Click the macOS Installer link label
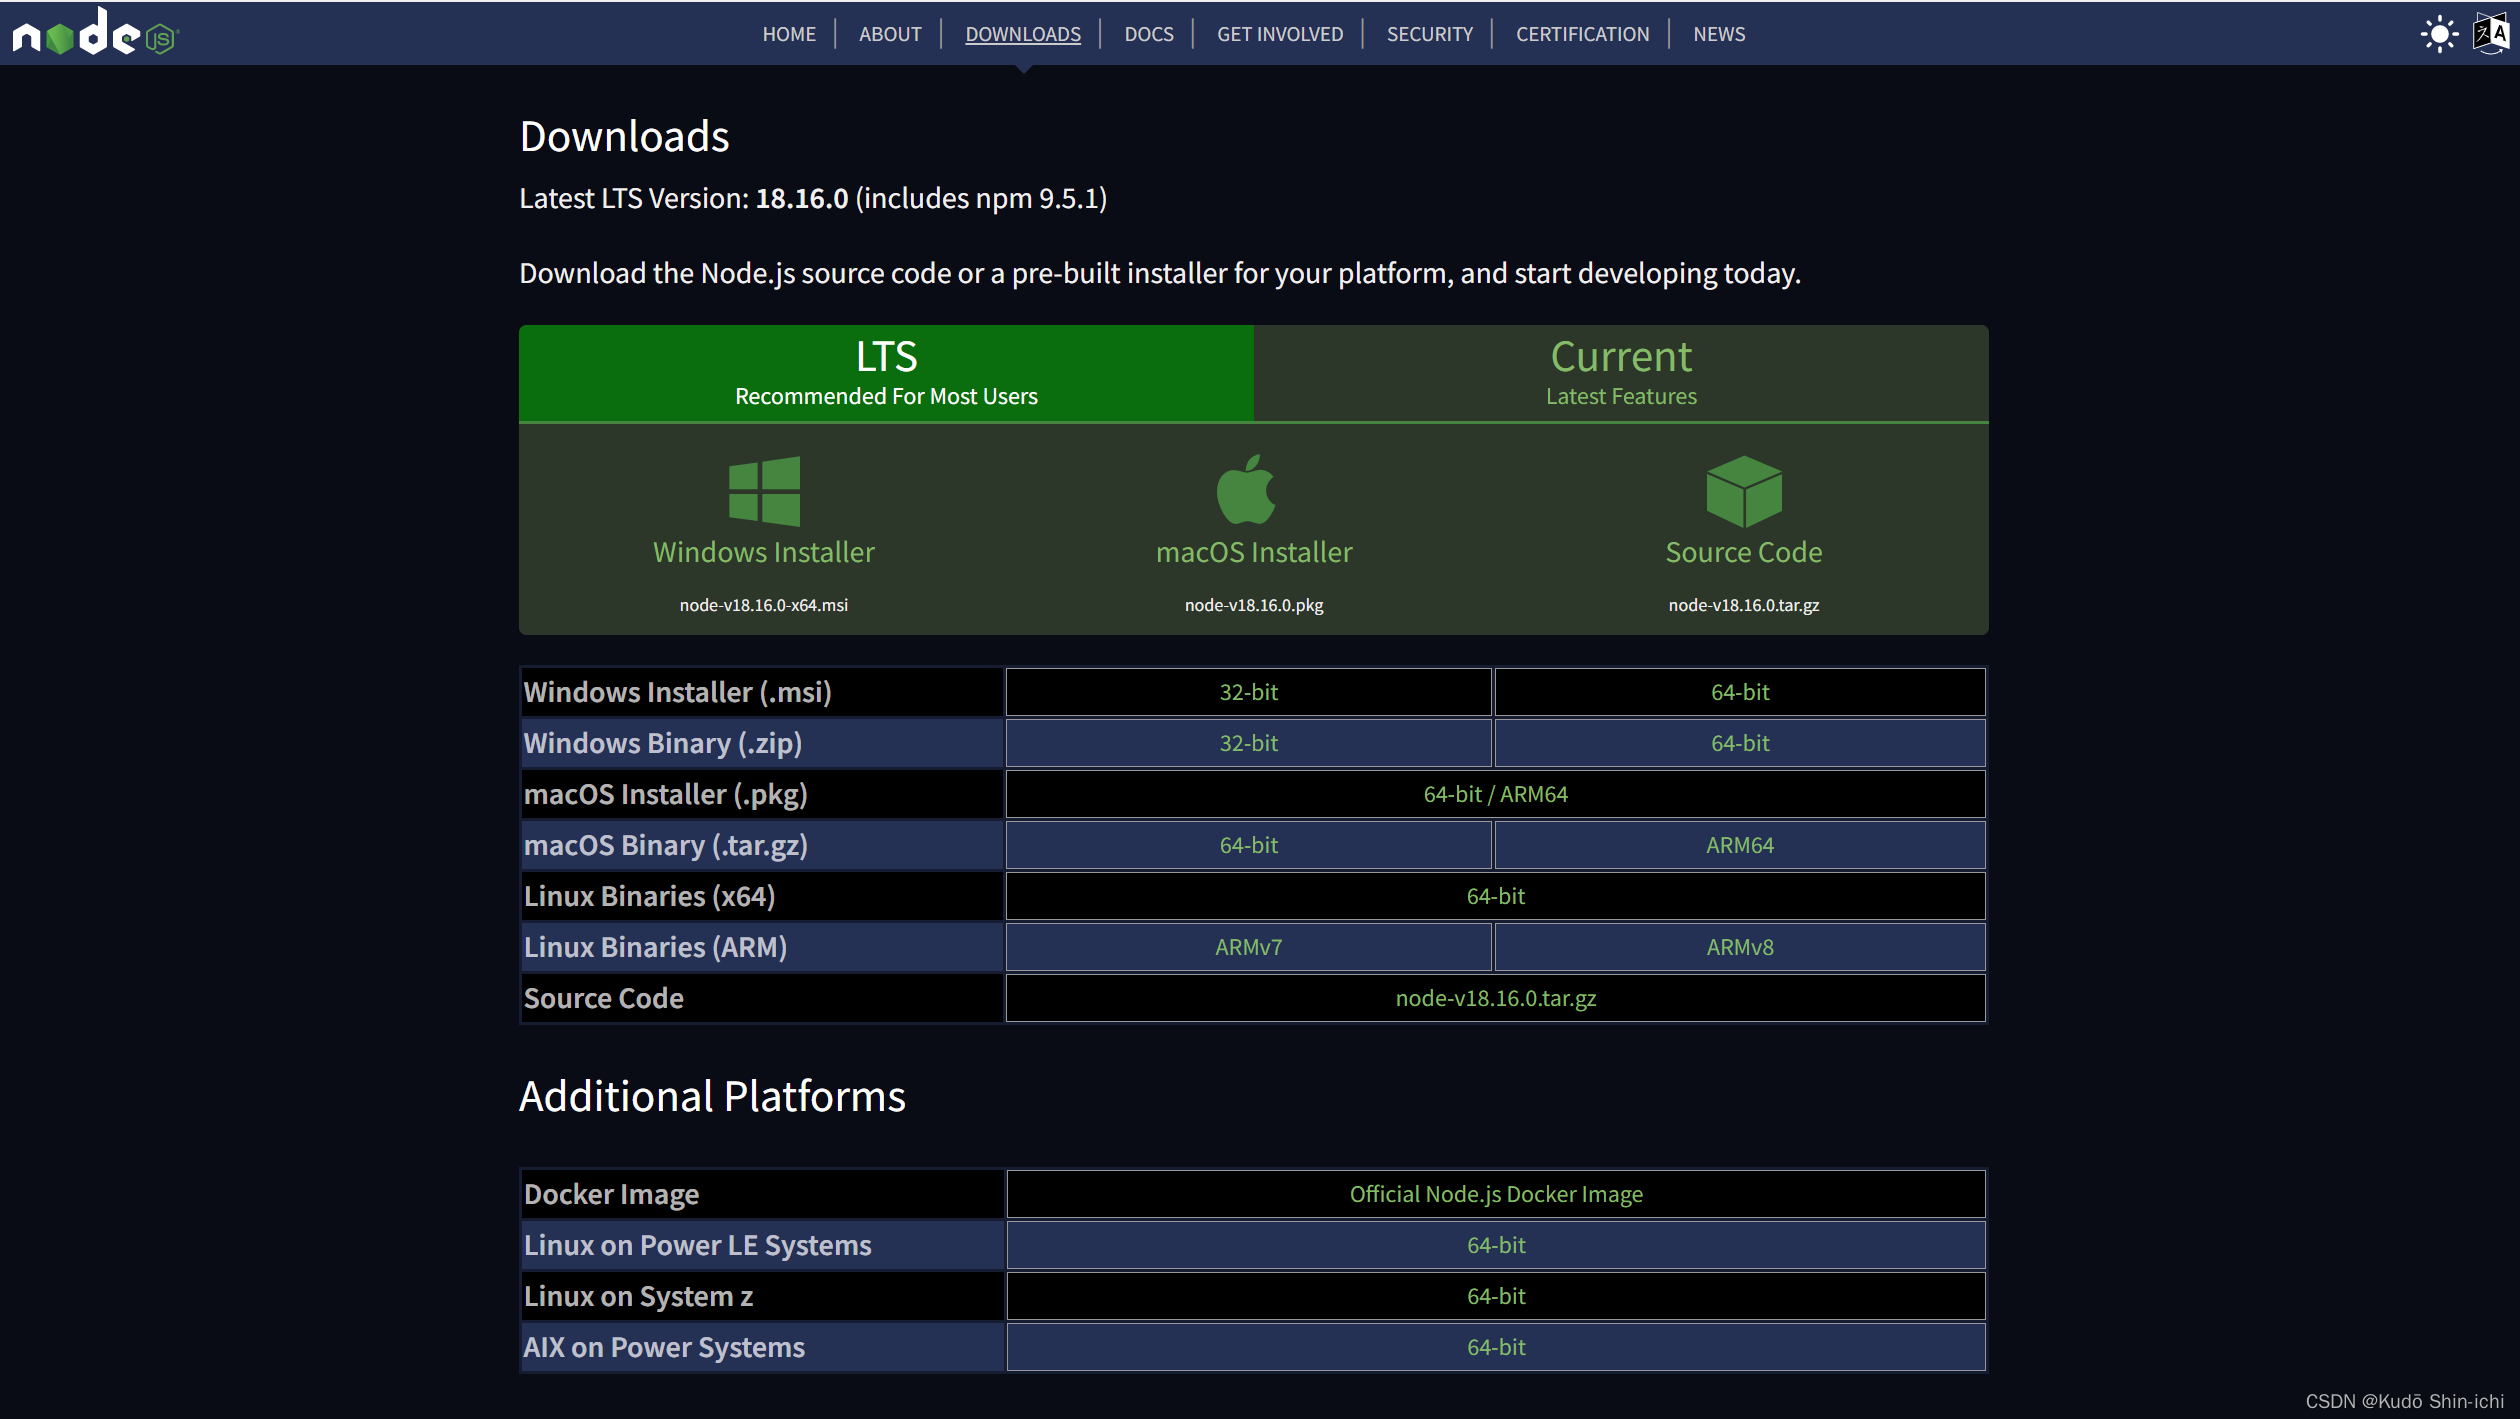Image resolution: width=2520 pixels, height=1419 pixels. (x=1254, y=552)
